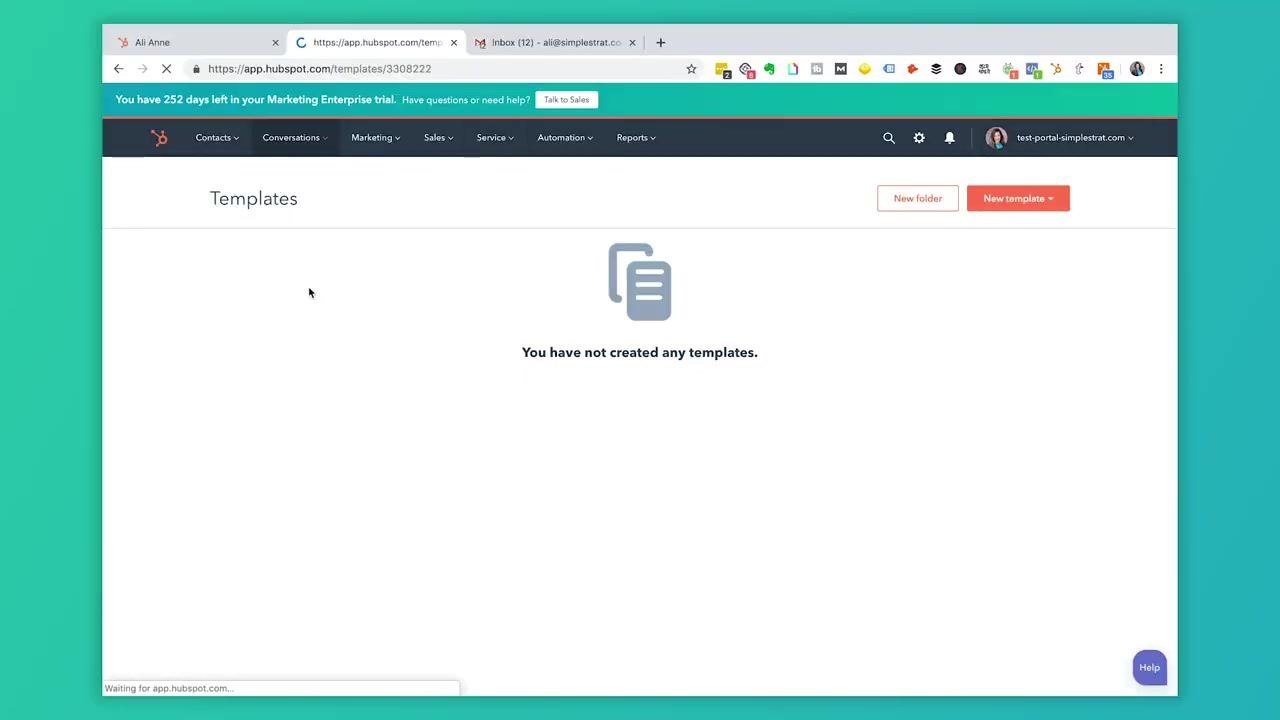Stop loading the page with X button
This screenshot has width=1280, height=720.
coord(166,69)
